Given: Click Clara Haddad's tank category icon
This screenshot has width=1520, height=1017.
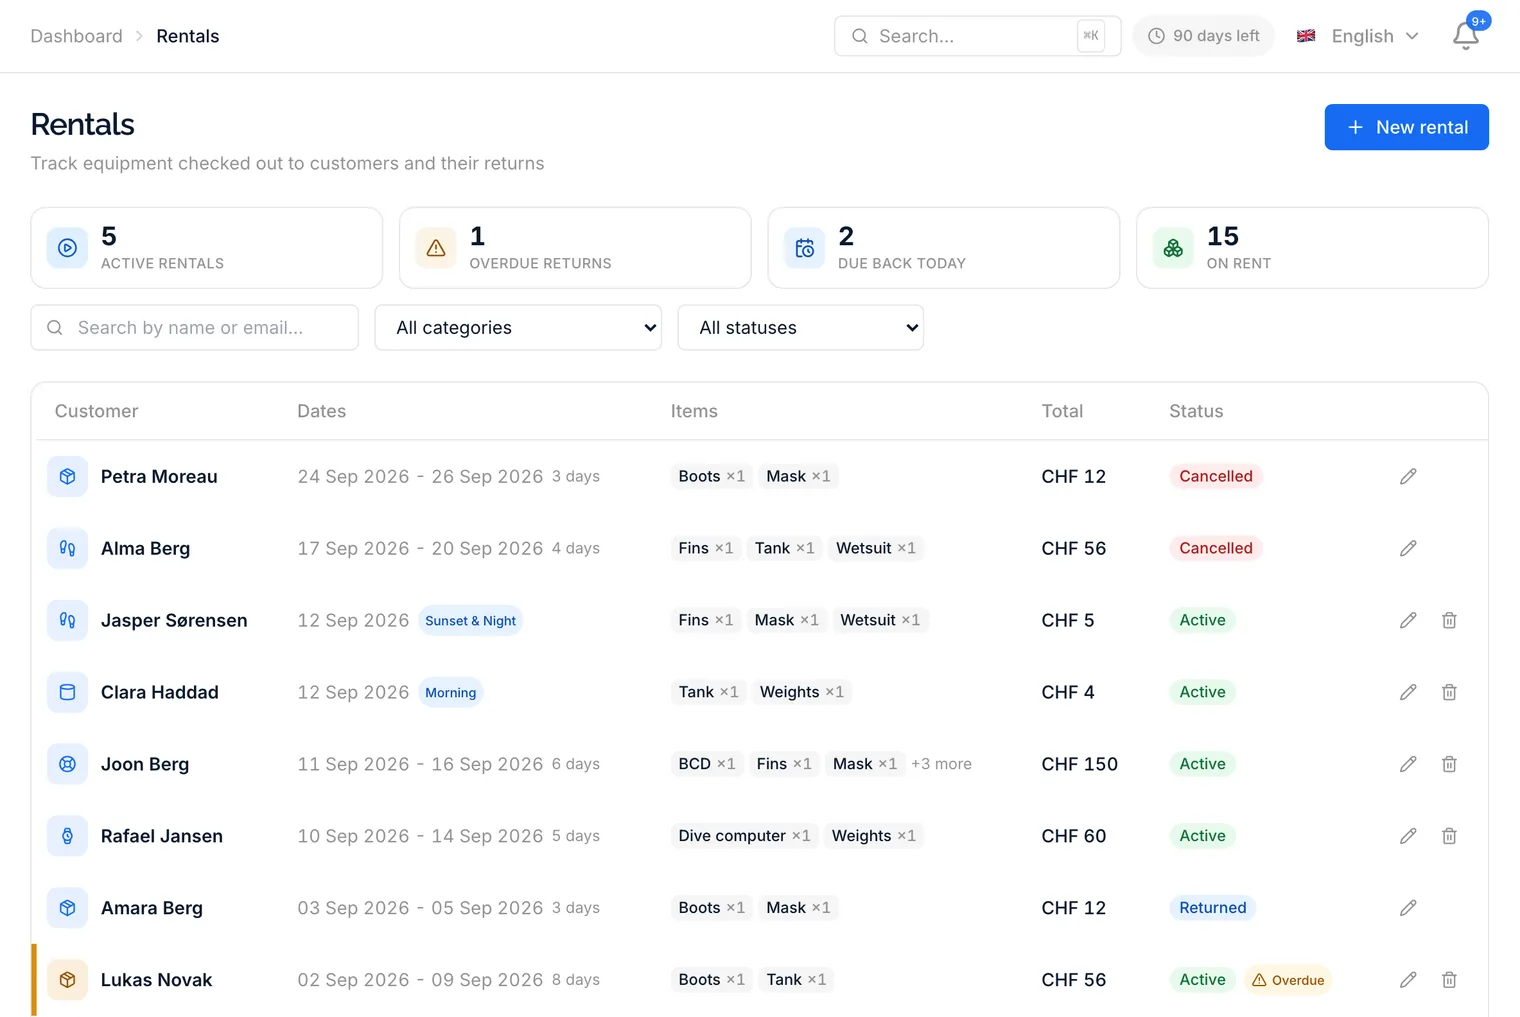Looking at the screenshot, I should [67, 692].
